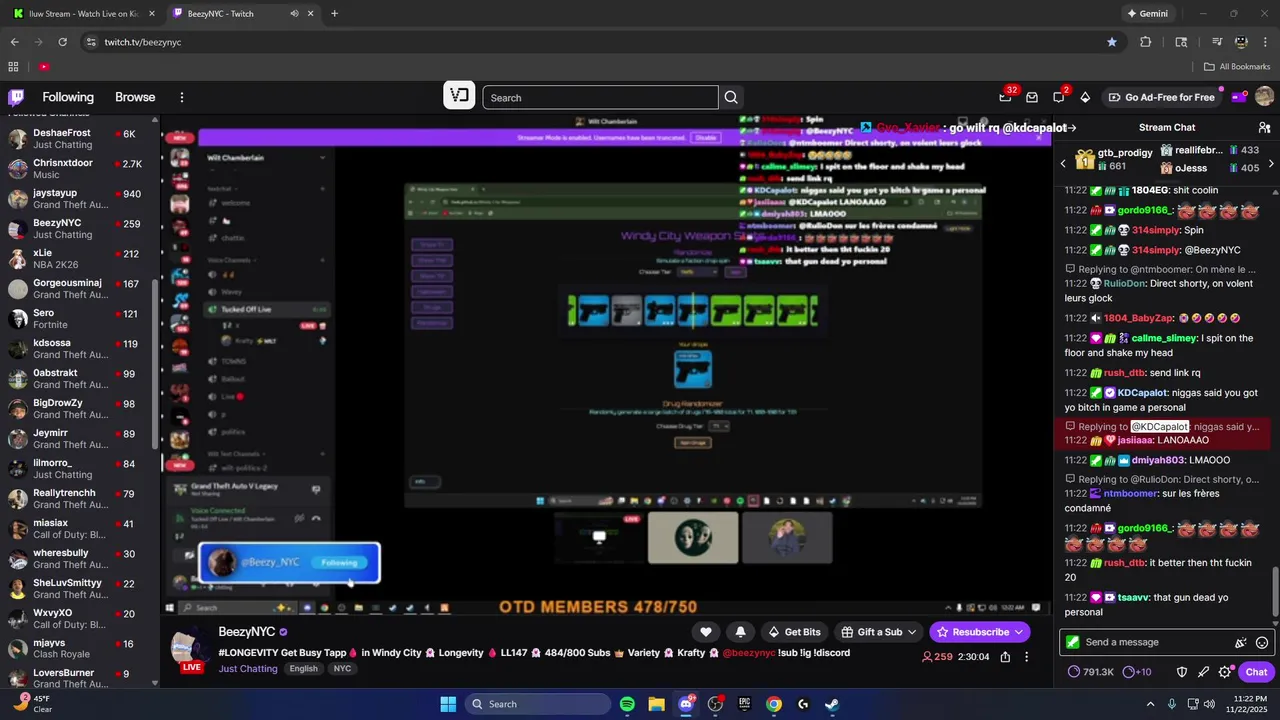This screenshot has height=720, width=1280.
Task: Click the BeezyNYC channel name heading
Action: tap(247, 632)
